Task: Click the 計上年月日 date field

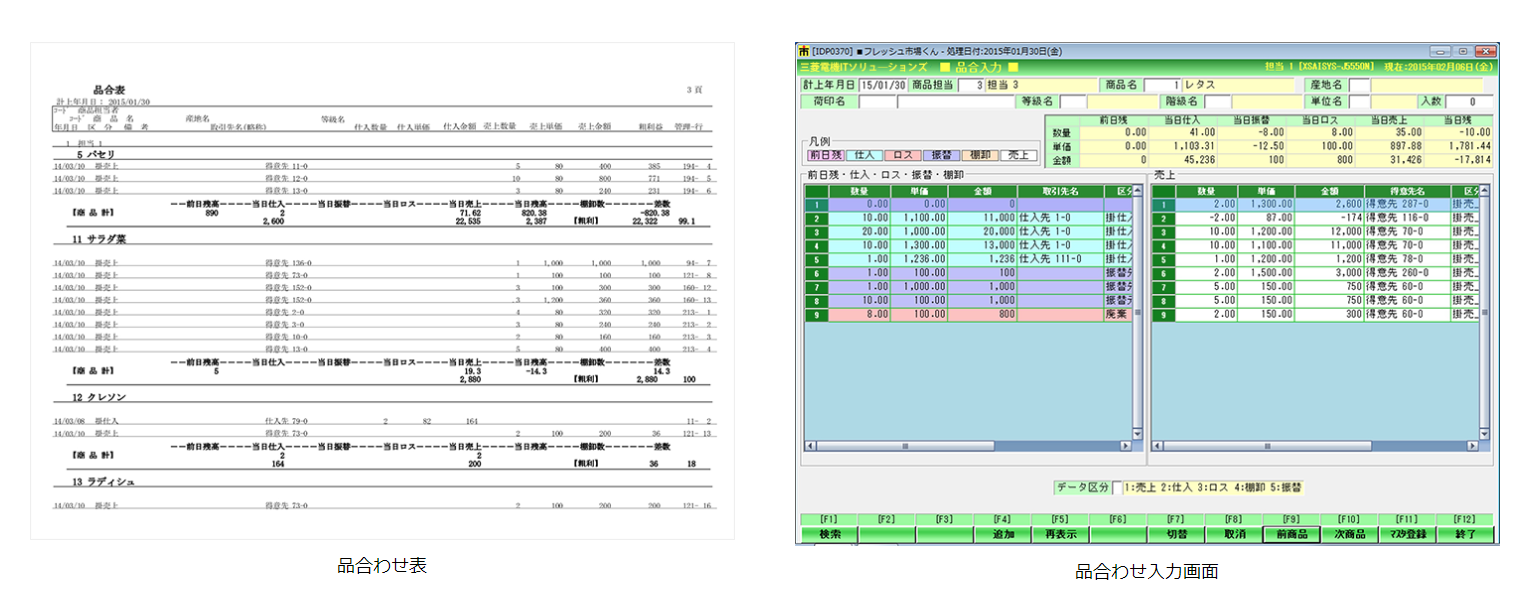Action: click(x=882, y=86)
